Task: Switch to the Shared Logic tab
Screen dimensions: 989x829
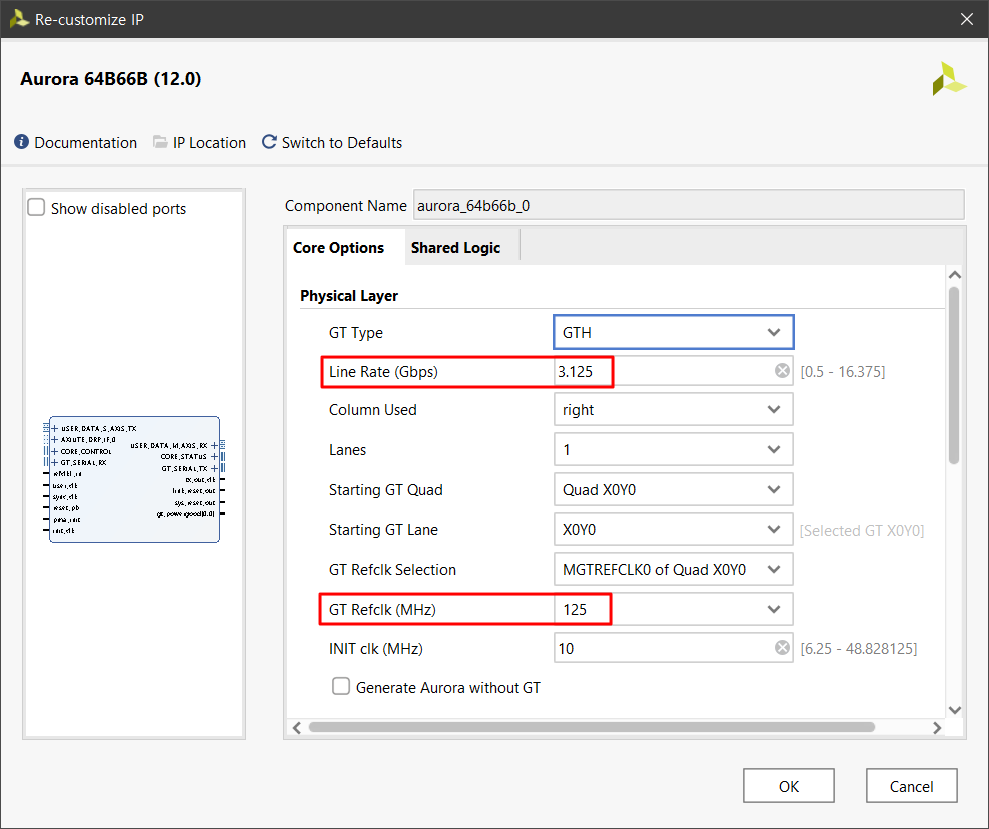Action: 455,247
